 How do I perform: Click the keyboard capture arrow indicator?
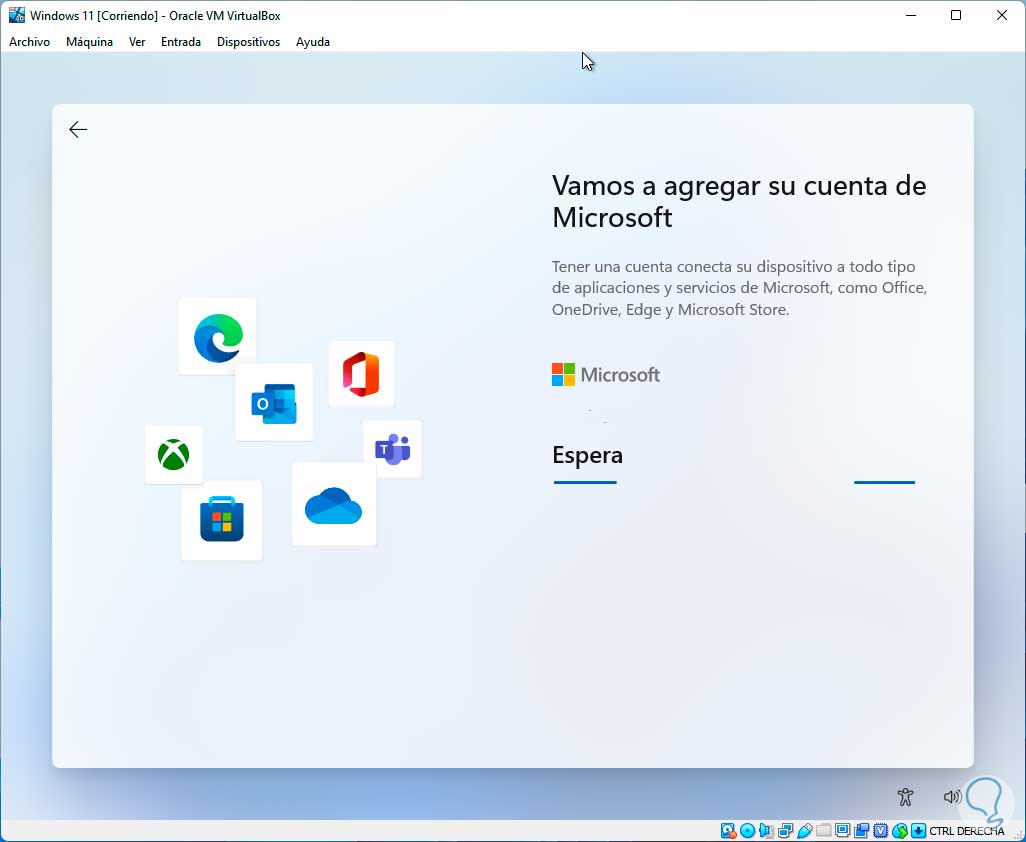[919, 831]
